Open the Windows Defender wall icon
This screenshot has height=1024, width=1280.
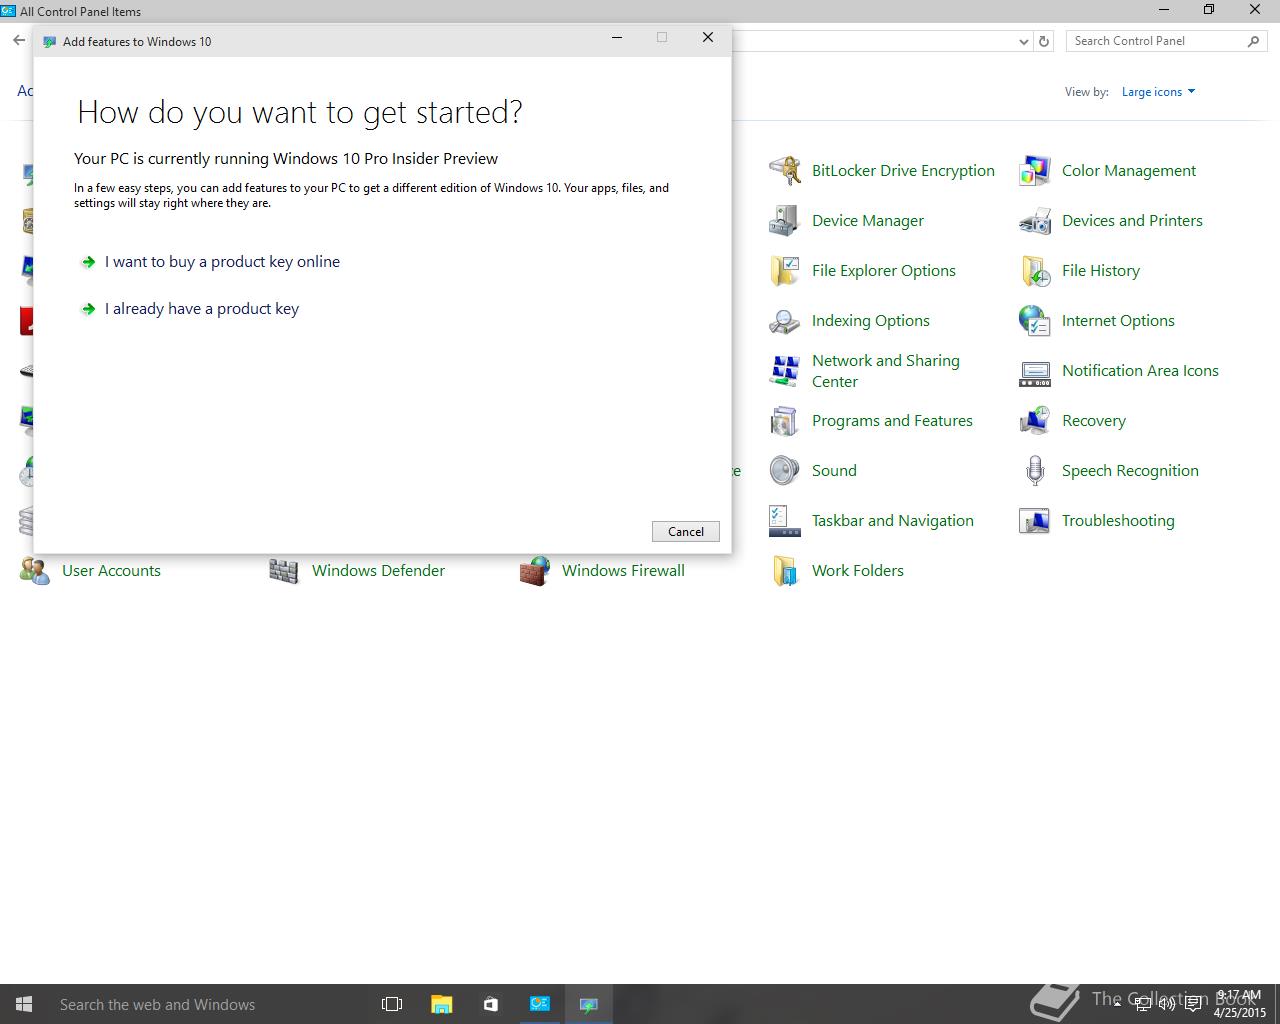tap(285, 571)
